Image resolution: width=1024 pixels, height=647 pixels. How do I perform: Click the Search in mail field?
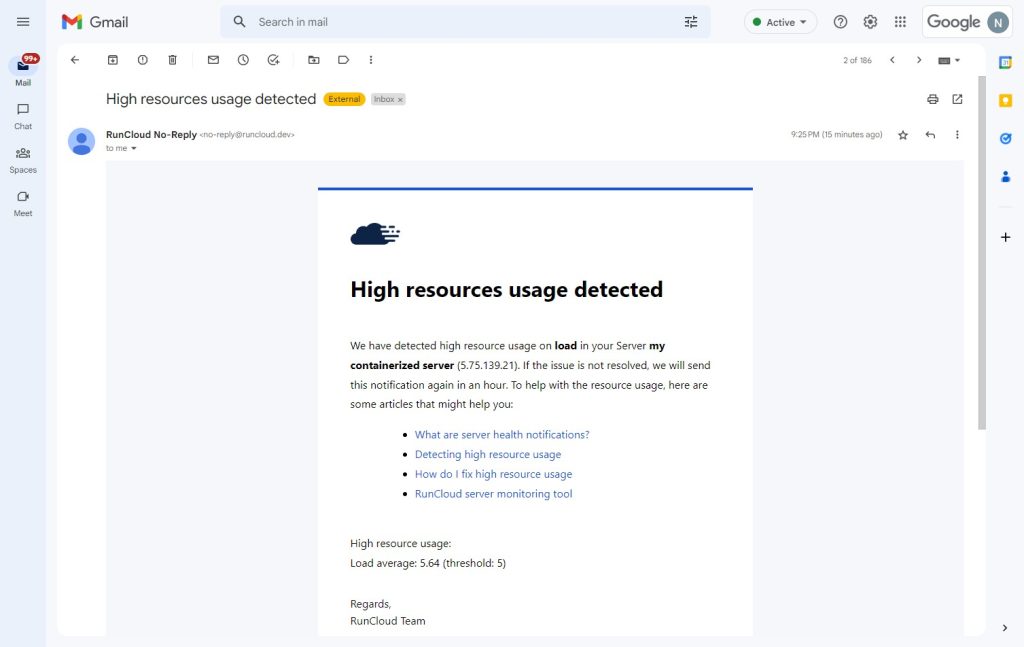tap(465, 22)
